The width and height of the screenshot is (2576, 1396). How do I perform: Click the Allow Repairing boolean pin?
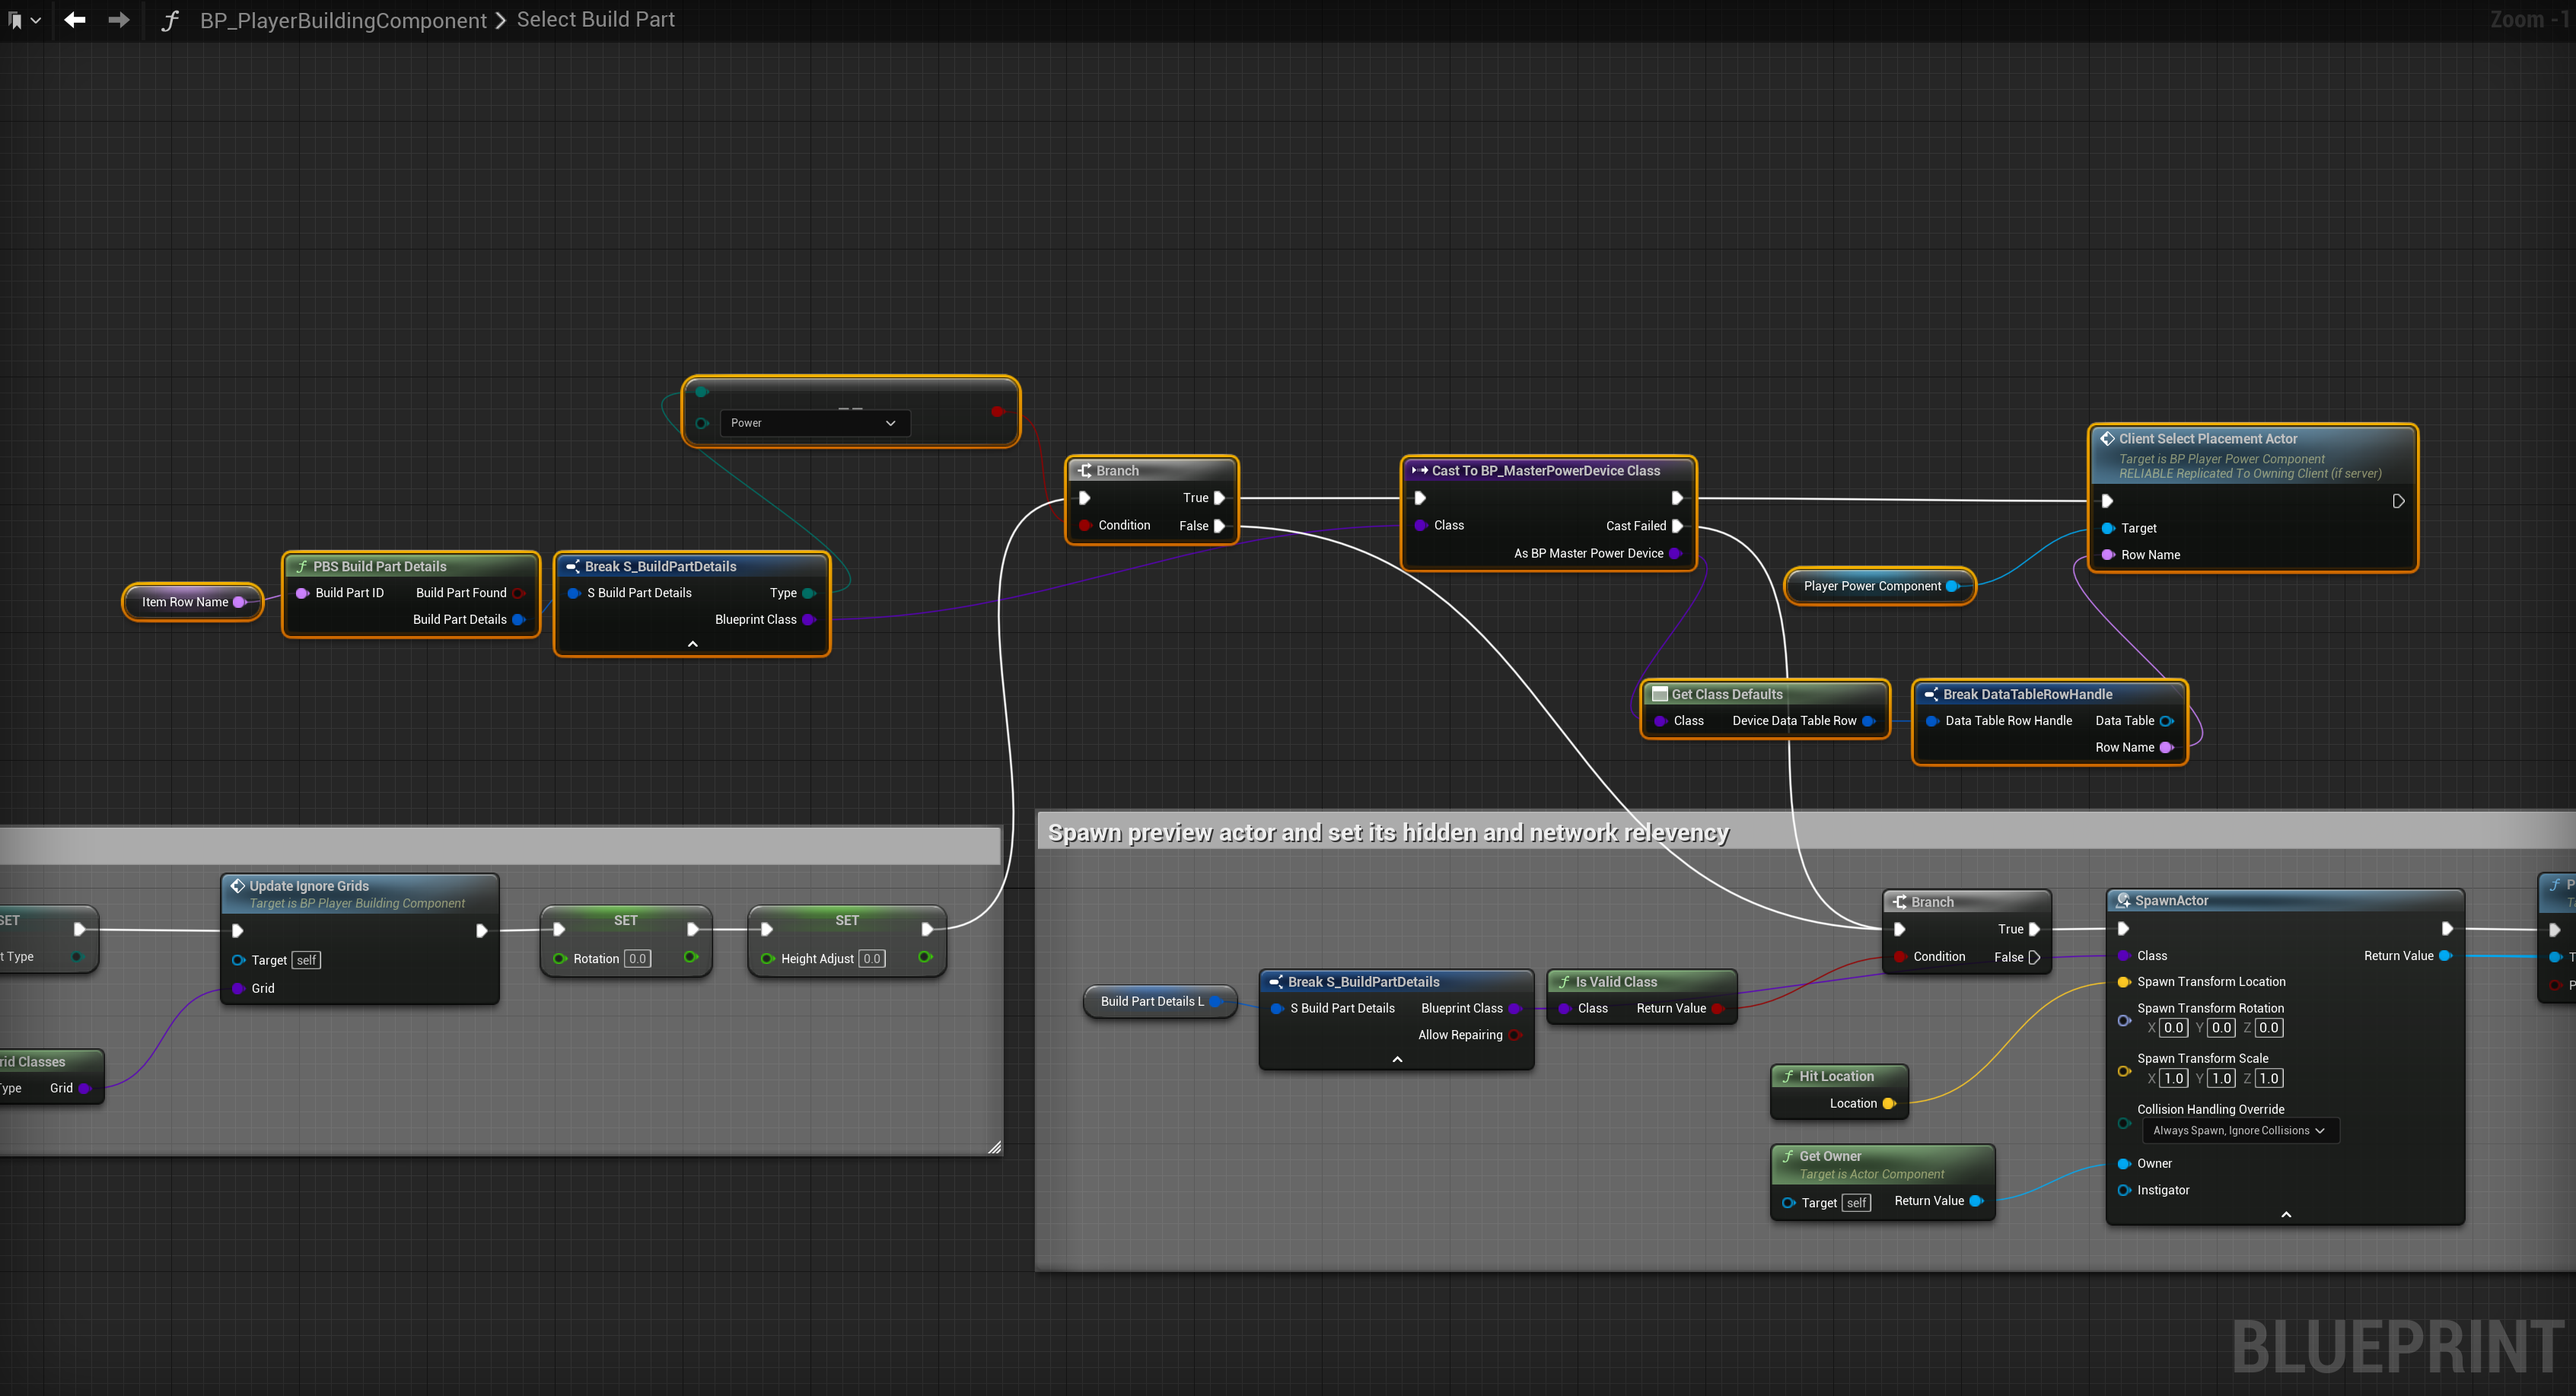(x=1515, y=1035)
